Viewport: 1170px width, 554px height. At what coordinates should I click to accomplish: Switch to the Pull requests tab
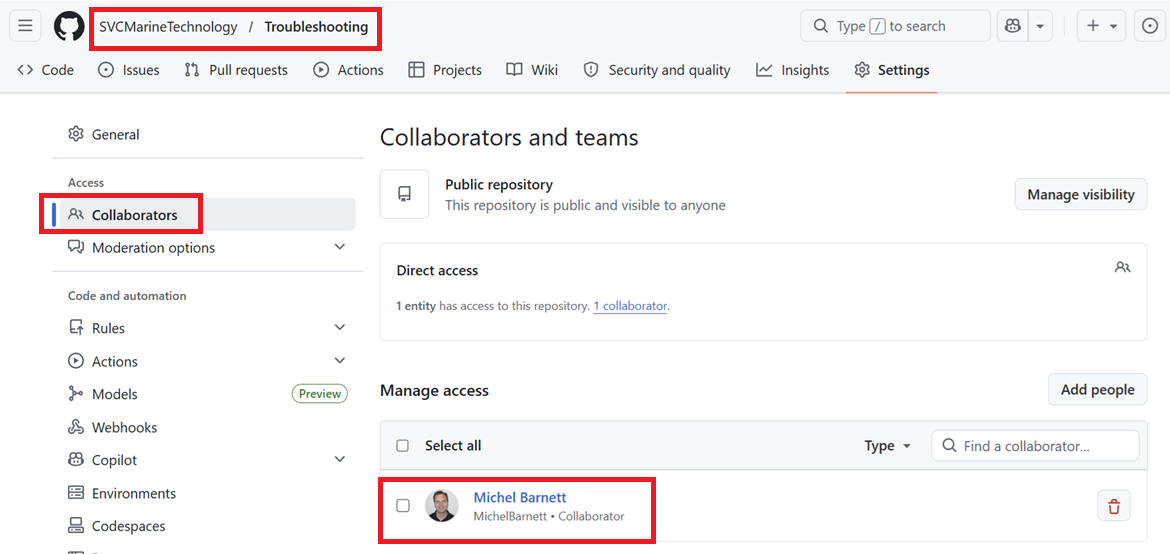236,70
